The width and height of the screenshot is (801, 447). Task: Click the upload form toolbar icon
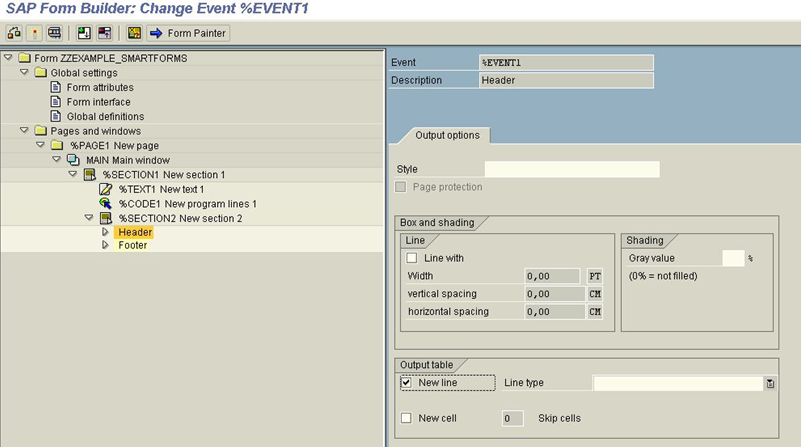tap(104, 33)
